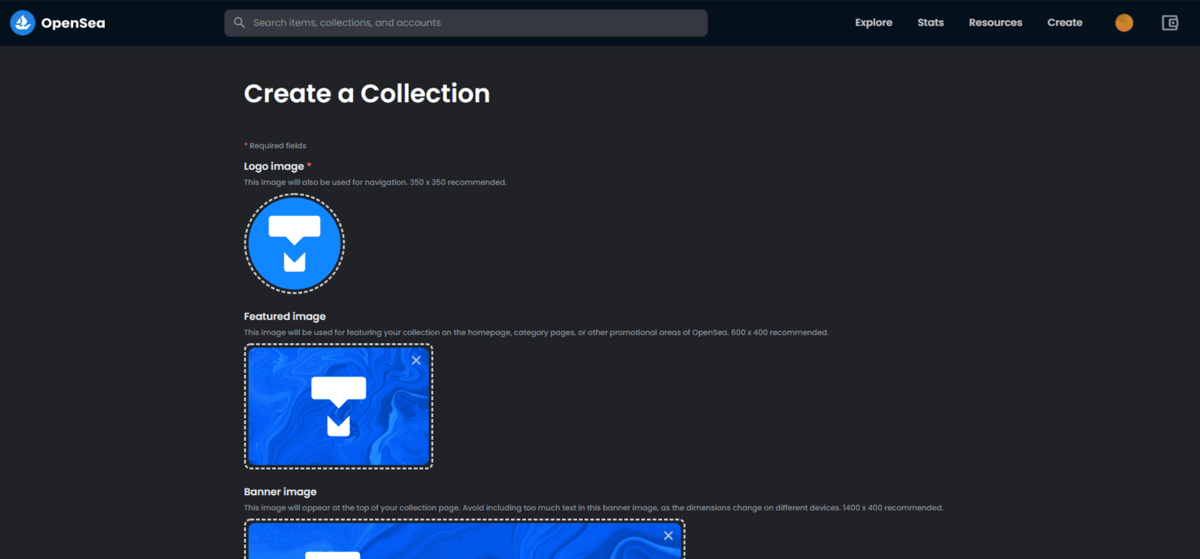Click the 600 x 400 recommended description

pyautogui.click(x=536, y=332)
